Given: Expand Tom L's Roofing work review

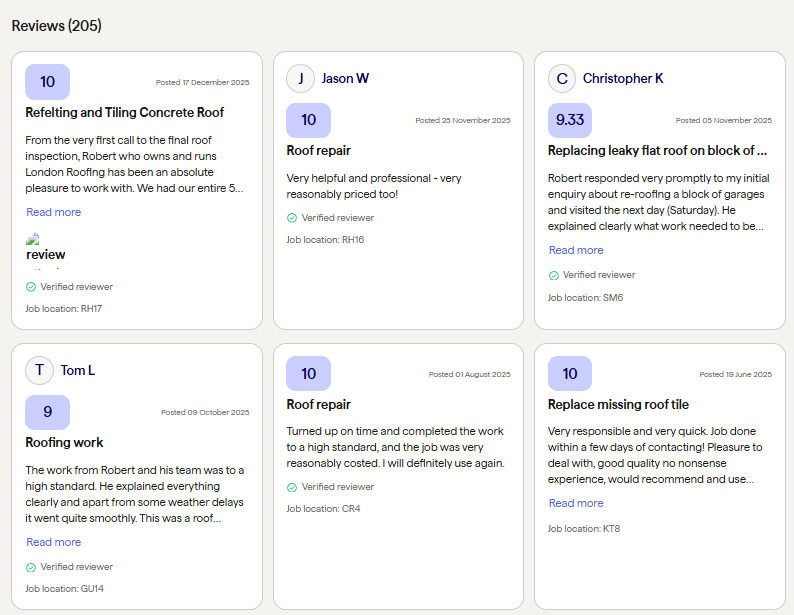Looking at the screenshot, I should pyautogui.click(x=54, y=542).
